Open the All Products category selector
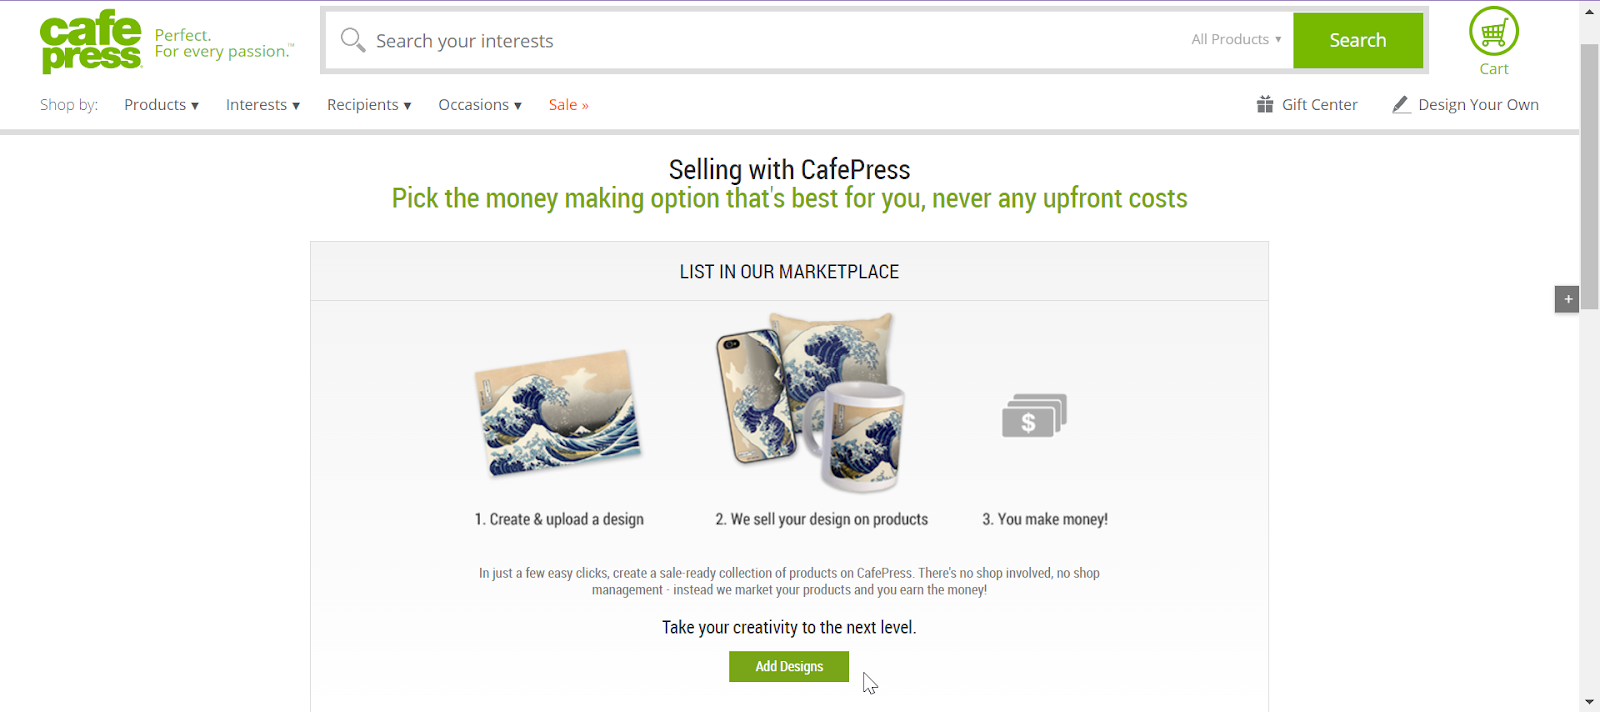 (x=1236, y=40)
